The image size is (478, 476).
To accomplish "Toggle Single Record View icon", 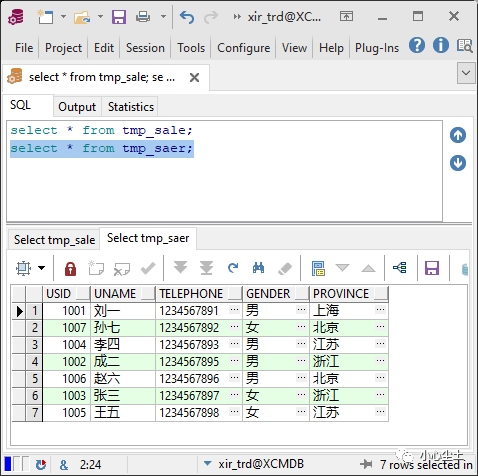I will [x=318, y=268].
